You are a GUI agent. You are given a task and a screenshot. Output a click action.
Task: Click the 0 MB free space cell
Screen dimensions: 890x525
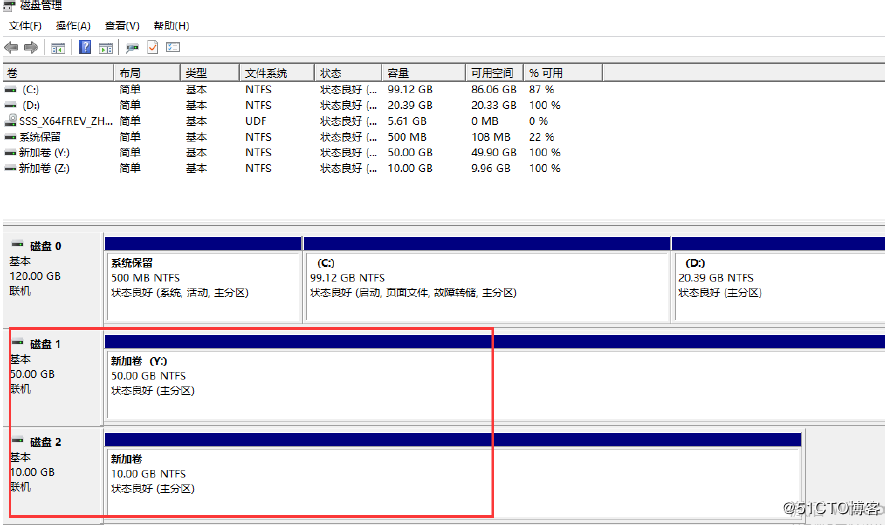coord(485,121)
